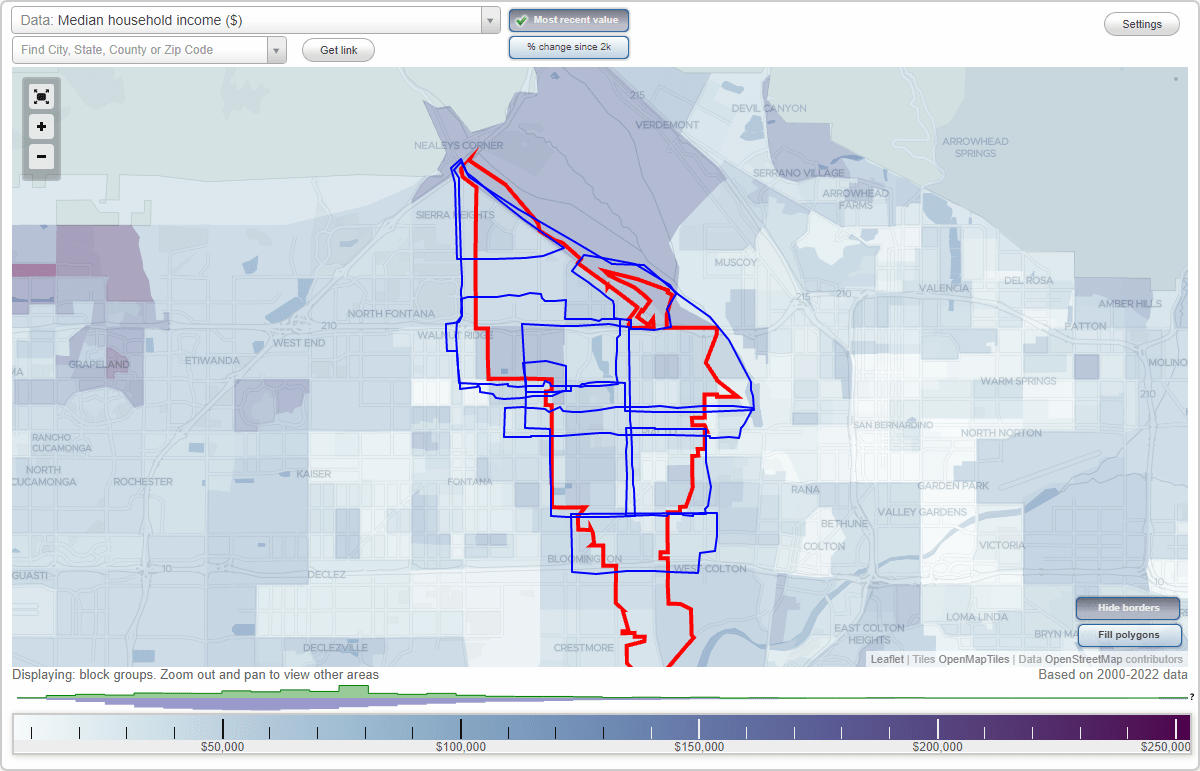Open the Settings panel
Viewport: 1200px width, 771px height.
tap(1141, 23)
